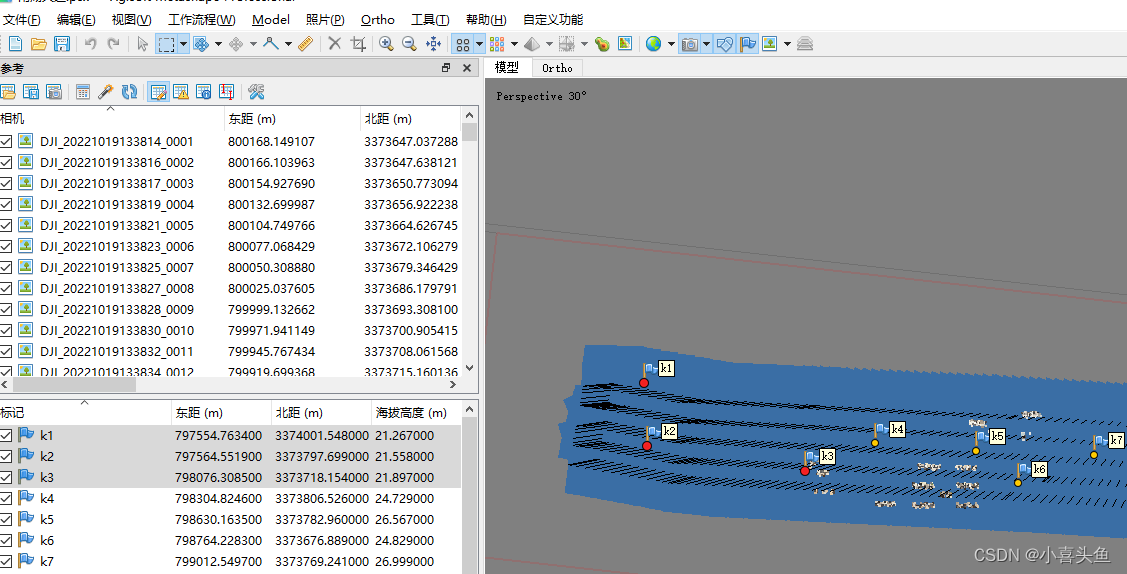Image resolution: width=1127 pixels, height=574 pixels.
Task: Export reference with the save table icon
Action: [31, 92]
